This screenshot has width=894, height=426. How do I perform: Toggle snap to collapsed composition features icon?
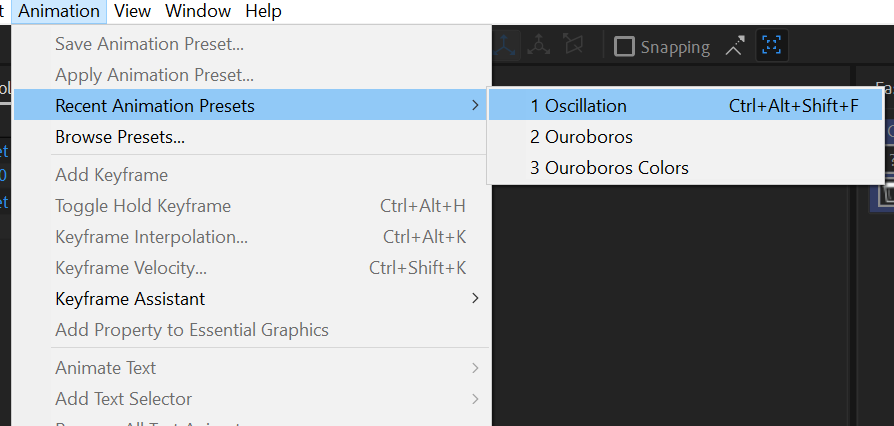tap(772, 46)
